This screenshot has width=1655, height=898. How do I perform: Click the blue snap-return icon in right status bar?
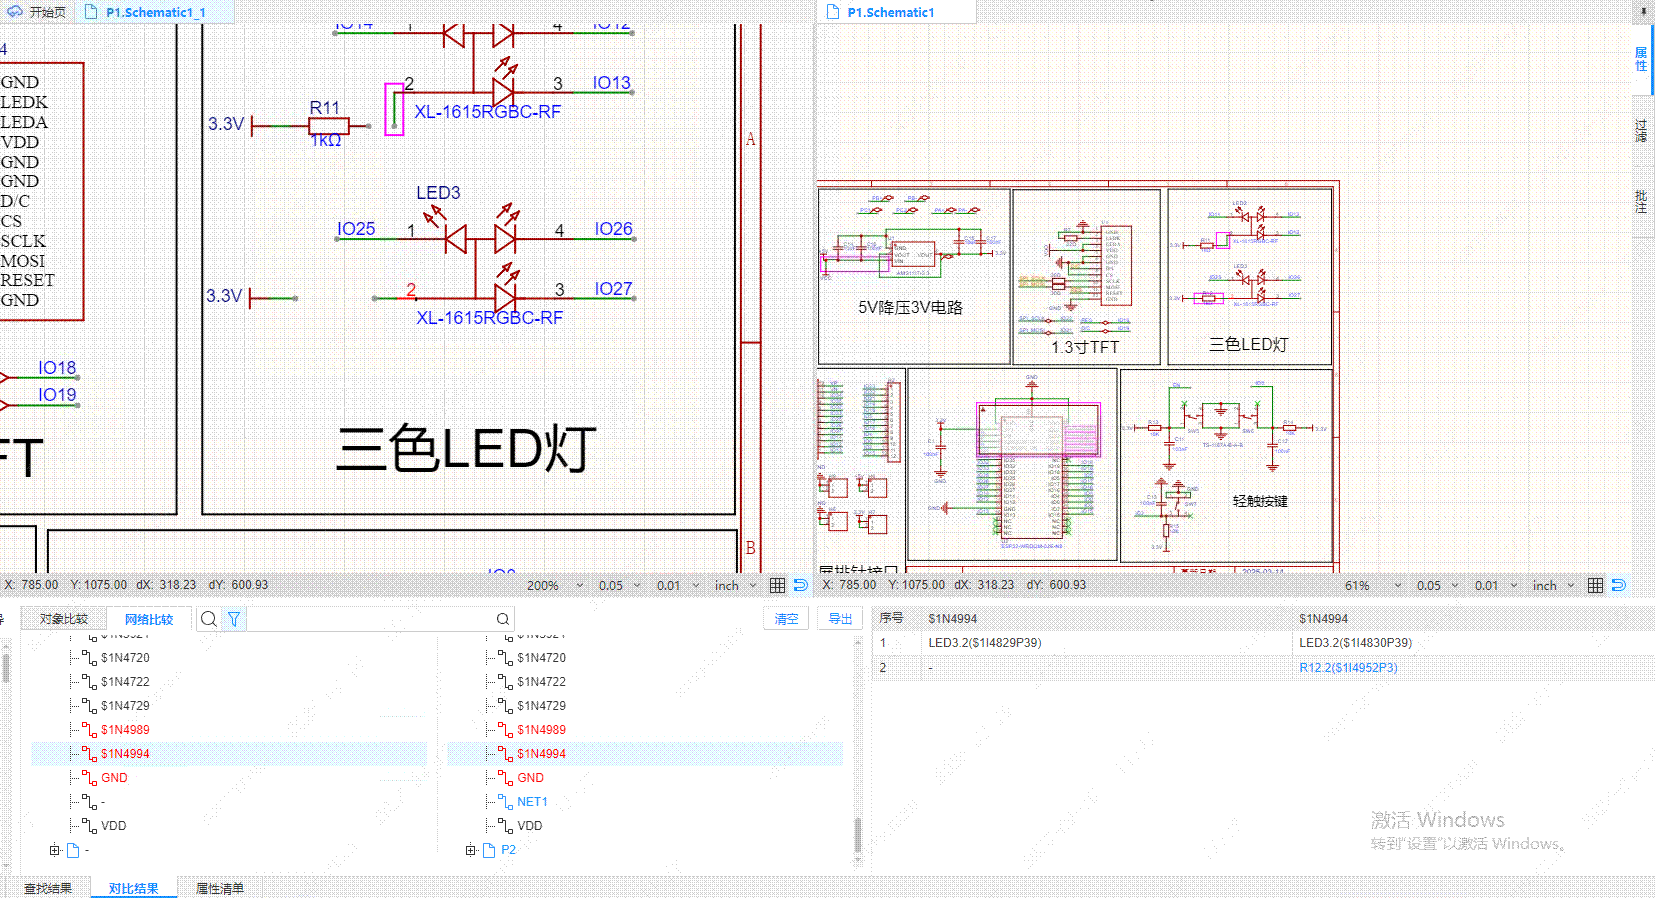click(1618, 585)
